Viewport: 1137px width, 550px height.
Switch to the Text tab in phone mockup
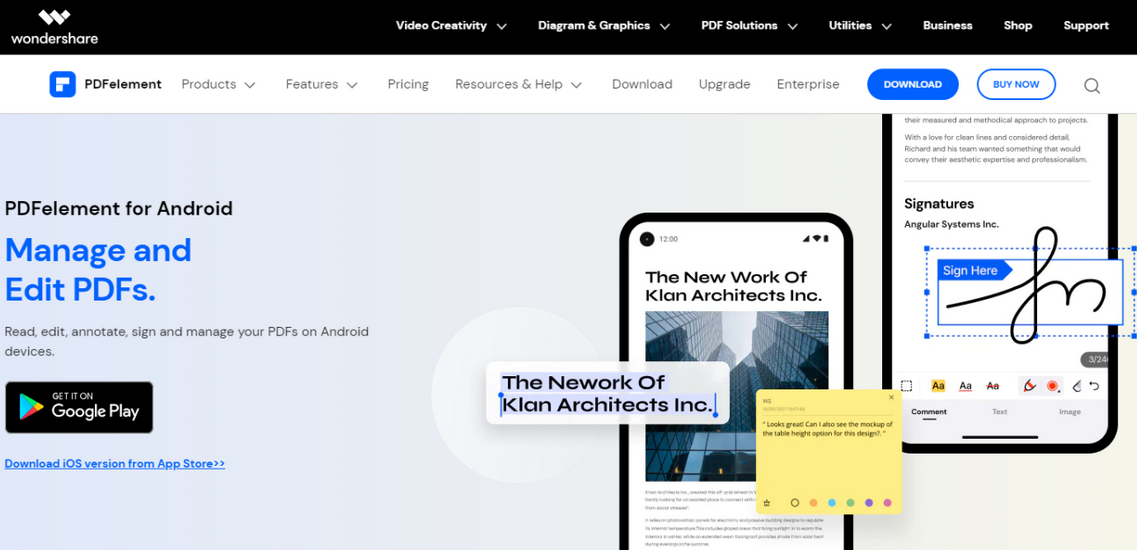pos(999,411)
